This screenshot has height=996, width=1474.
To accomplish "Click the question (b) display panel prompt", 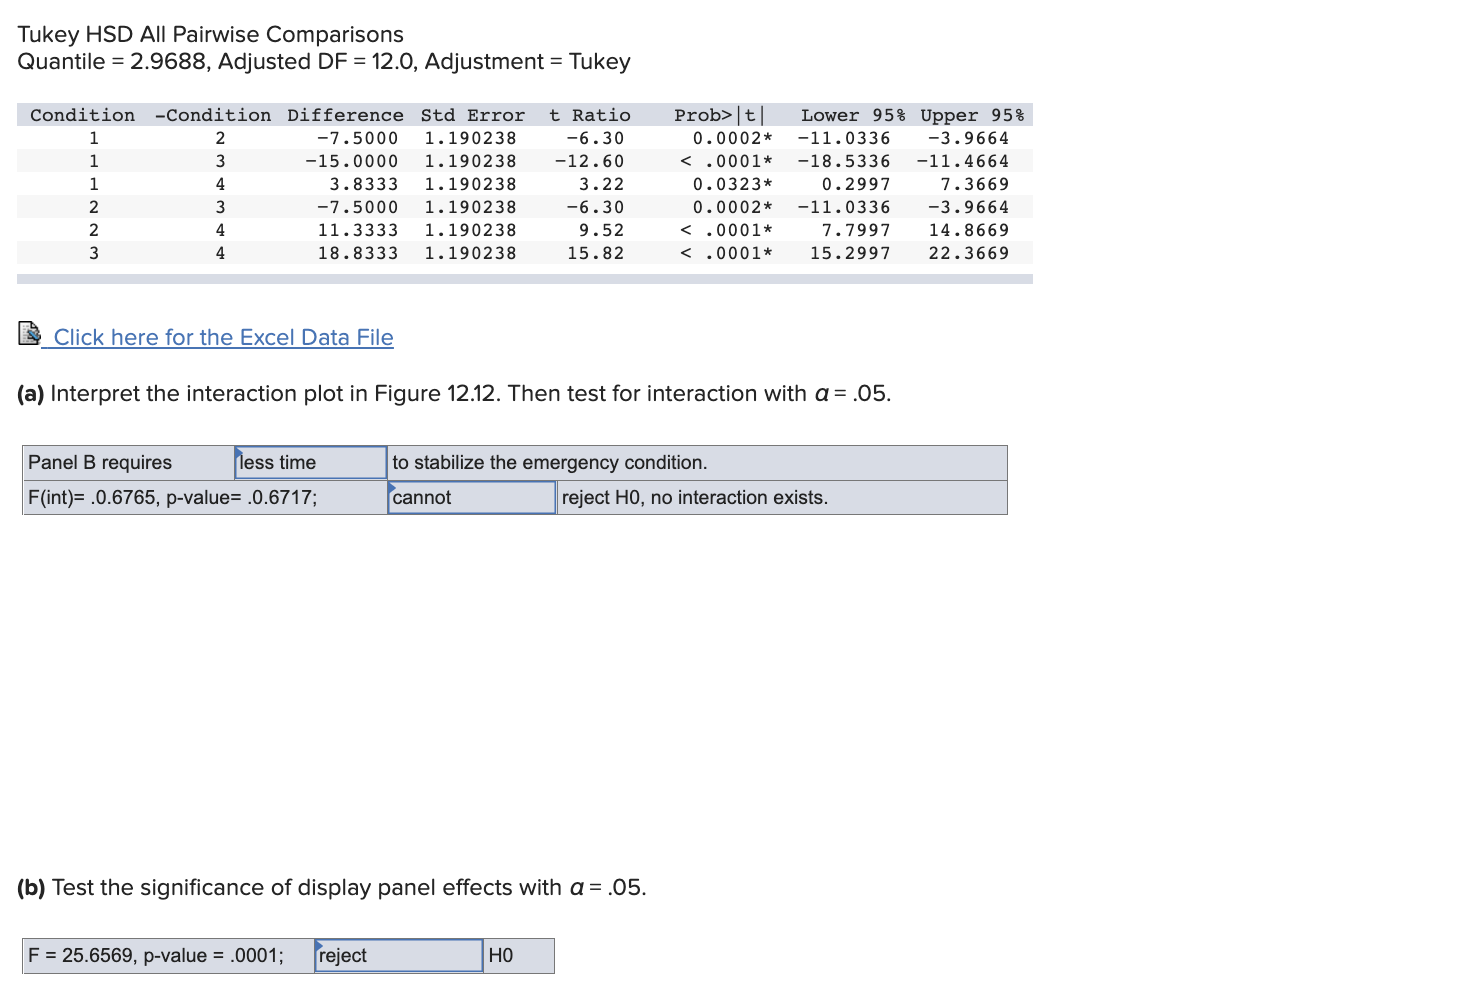I will (331, 887).
